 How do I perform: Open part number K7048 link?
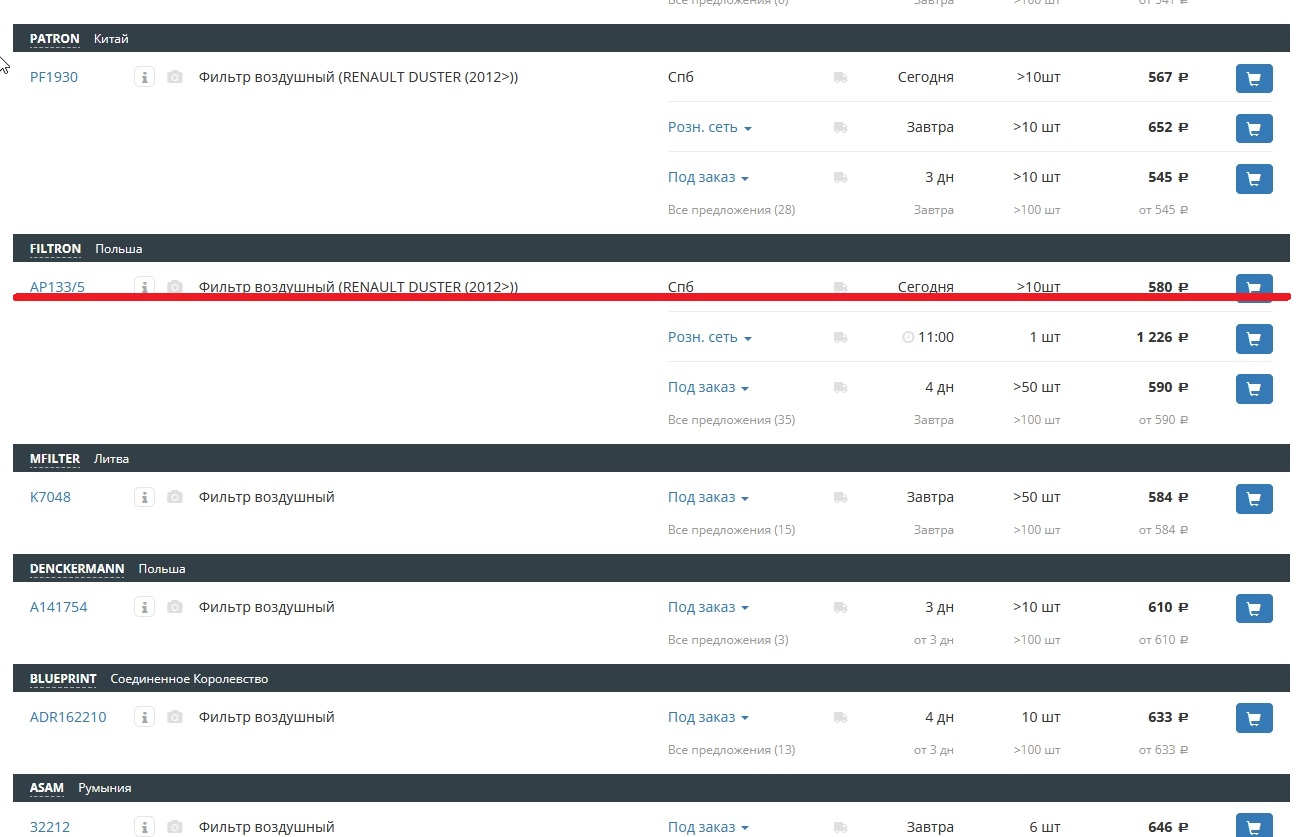(50, 497)
